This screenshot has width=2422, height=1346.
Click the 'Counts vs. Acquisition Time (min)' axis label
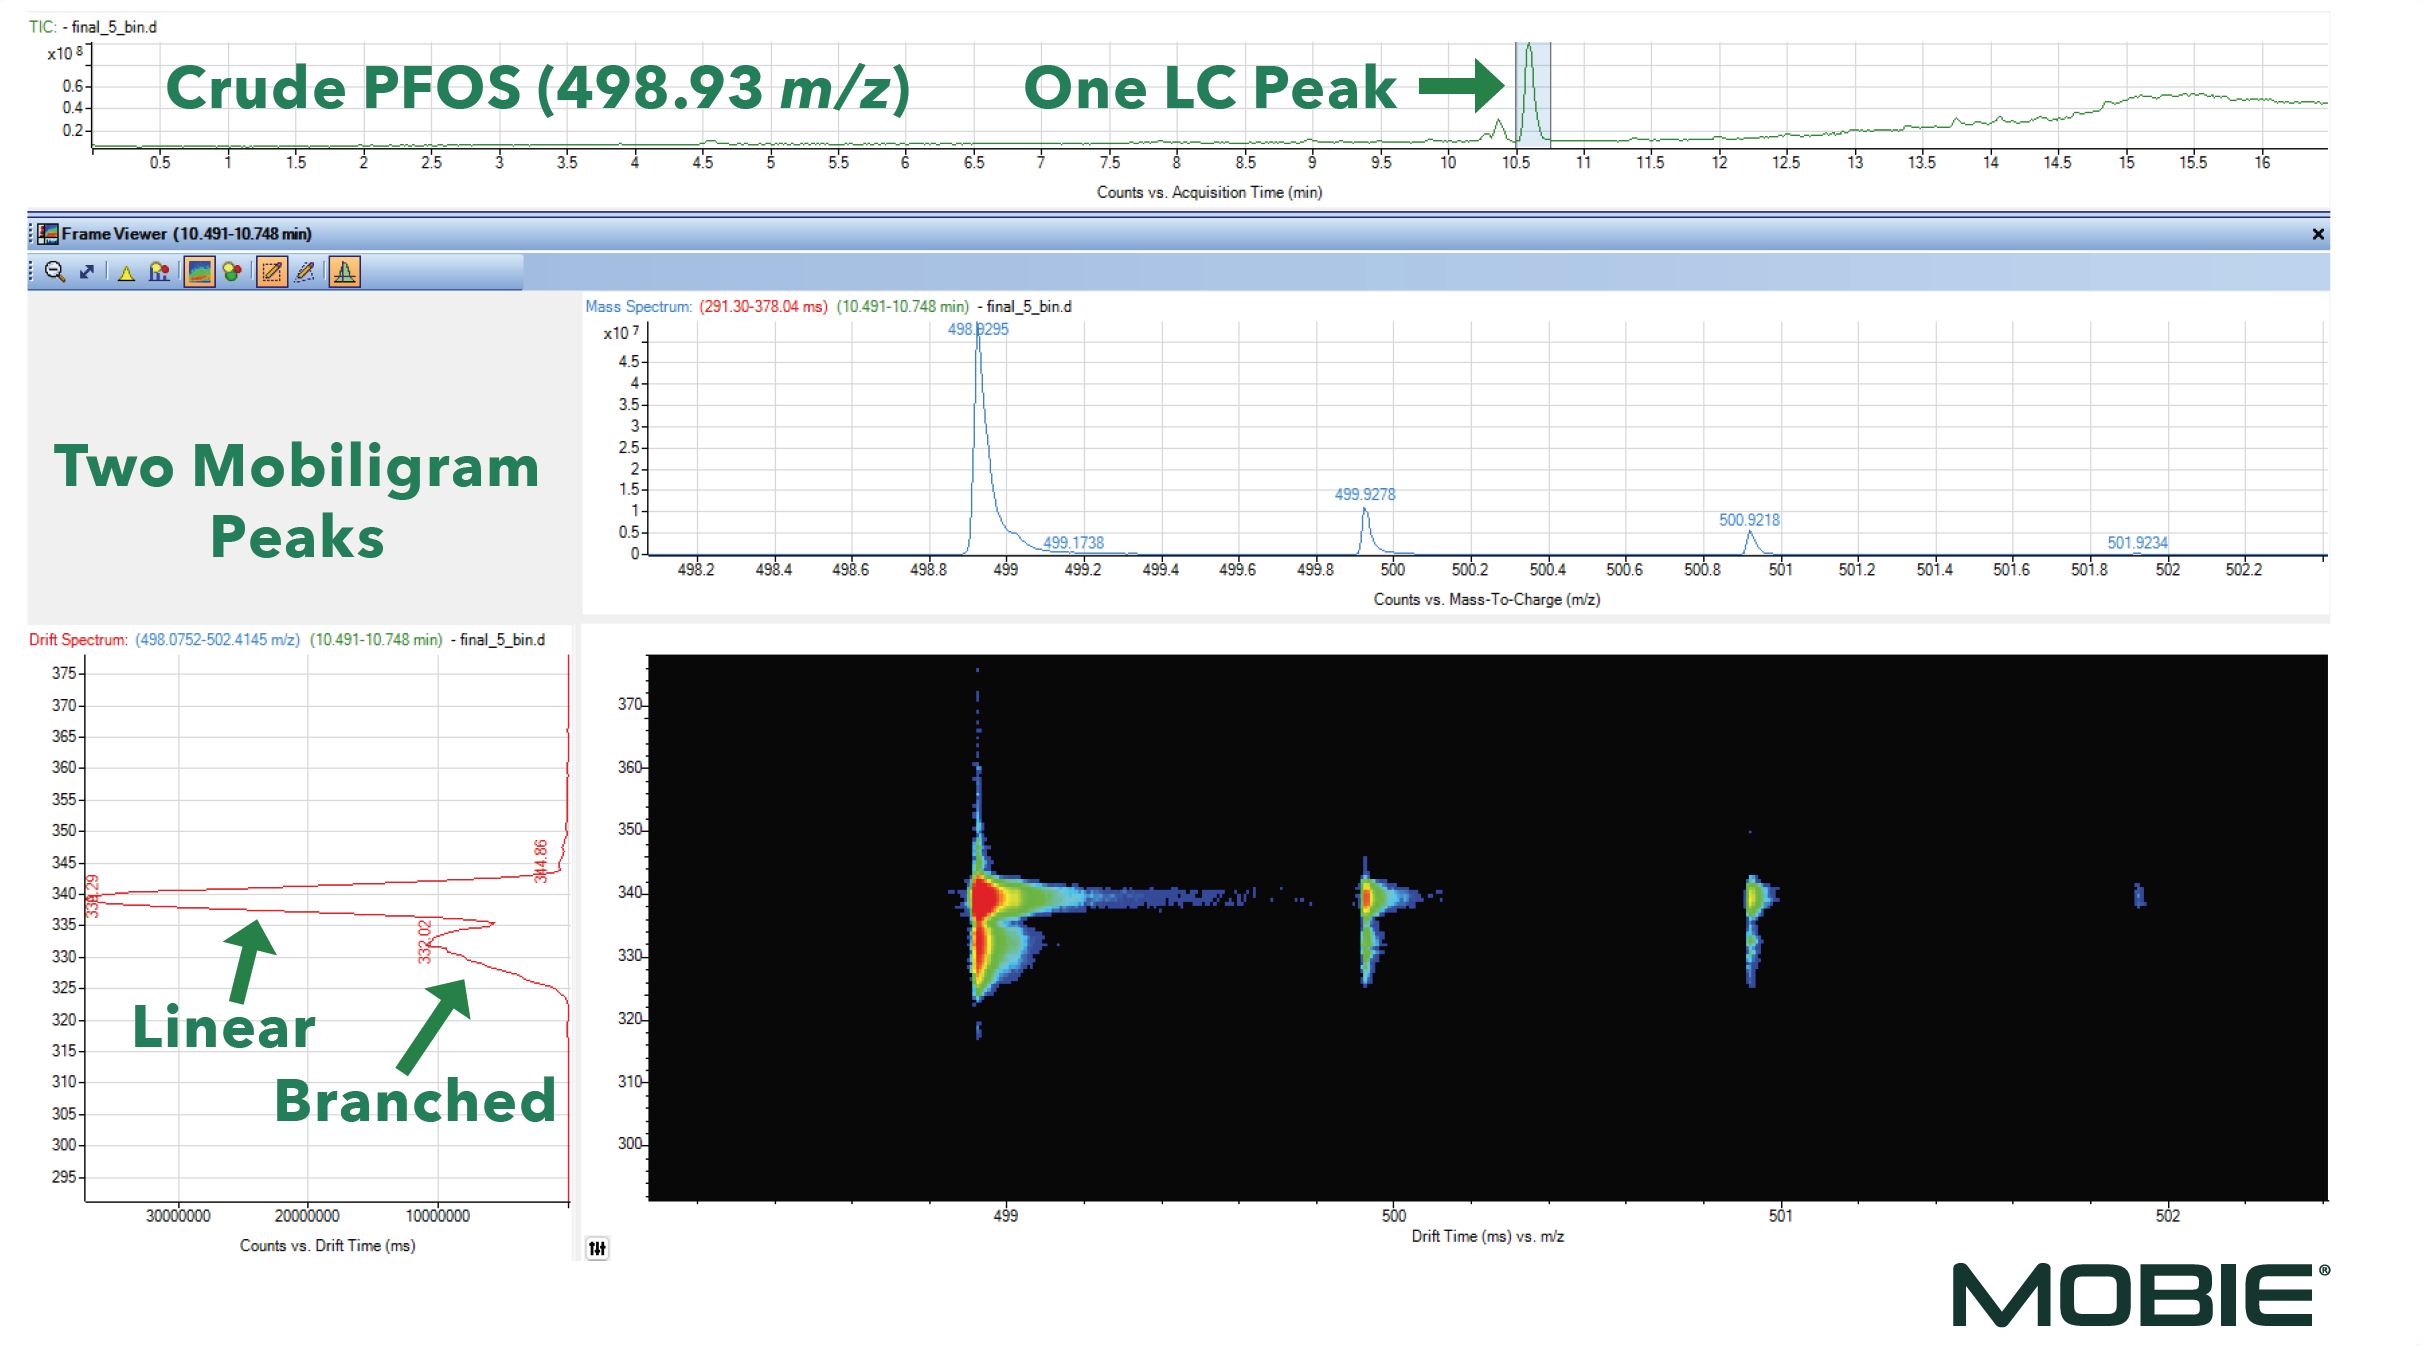(x=1209, y=192)
